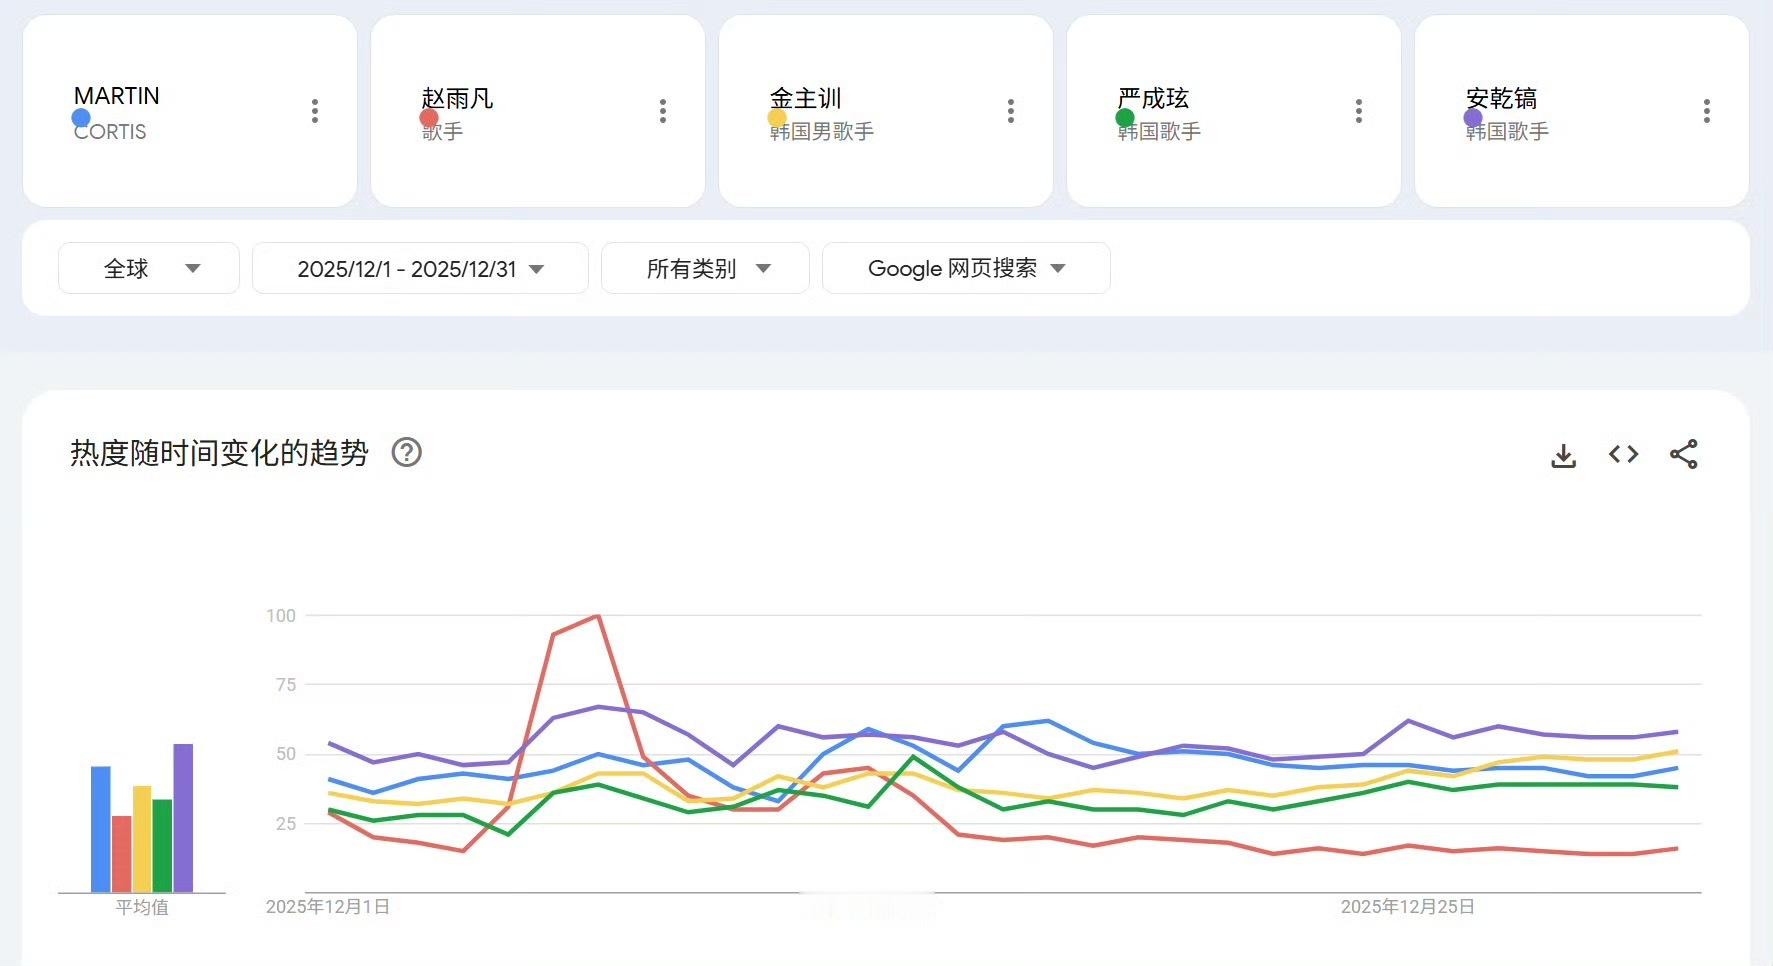Open the date range 2025/12/1 - 2025/12/31 selector
The width and height of the screenshot is (1773, 966).
click(419, 268)
